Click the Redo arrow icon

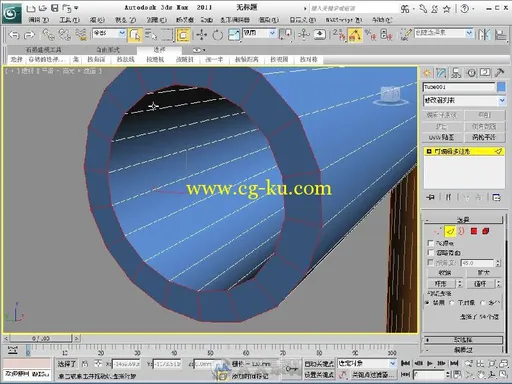point(30,35)
